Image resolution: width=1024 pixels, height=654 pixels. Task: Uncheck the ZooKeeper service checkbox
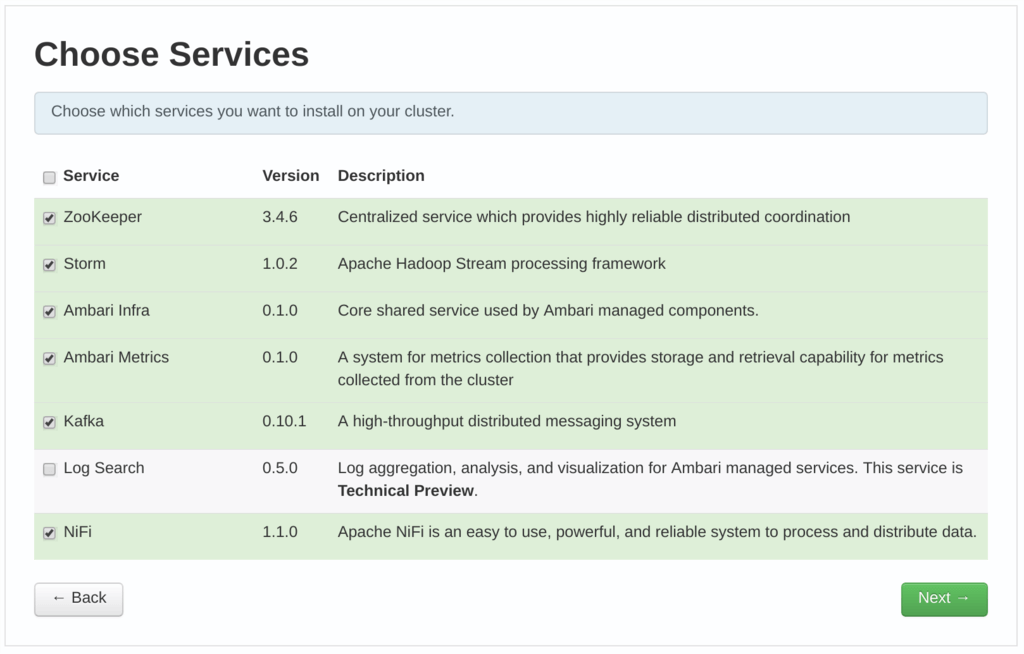49,218
